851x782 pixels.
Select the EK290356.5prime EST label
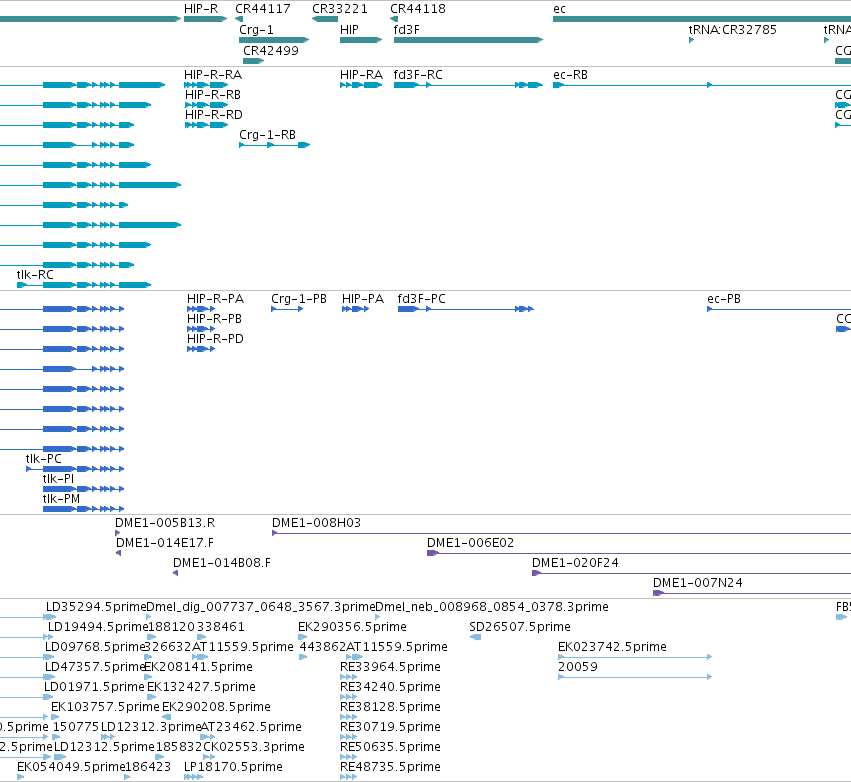(x=352, y=627)
